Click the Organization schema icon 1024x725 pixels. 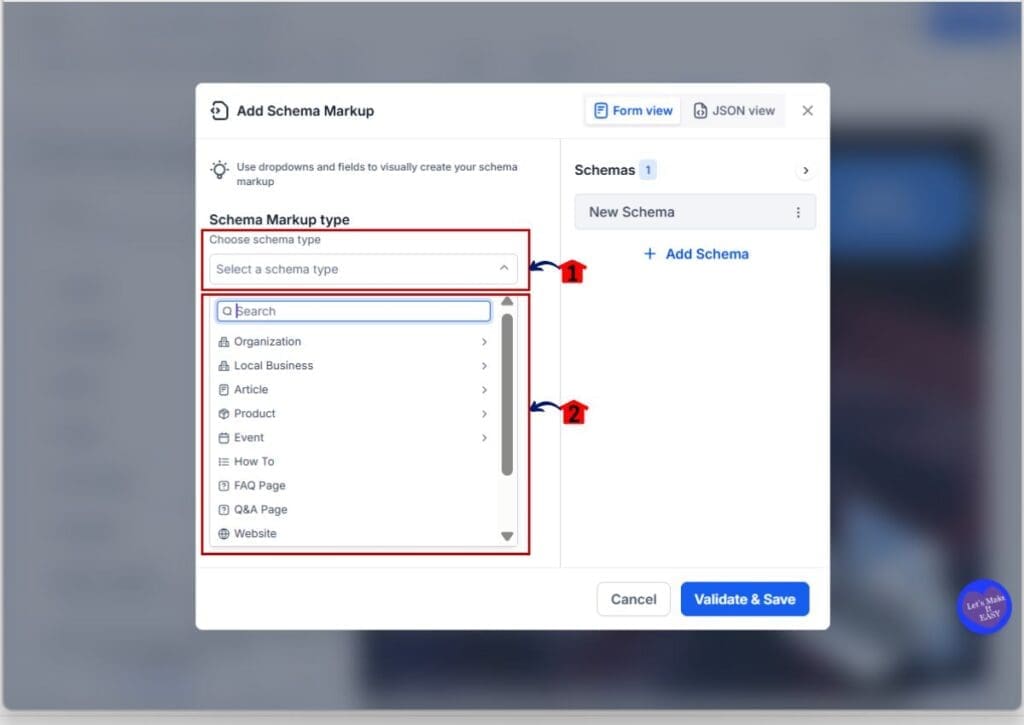click(222, 341)
